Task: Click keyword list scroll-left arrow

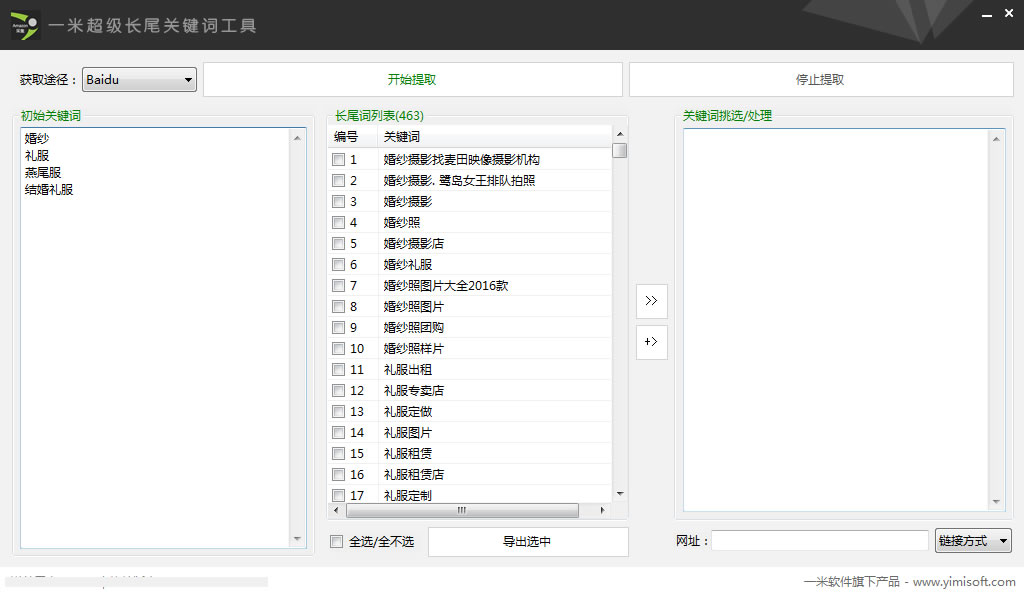Action: (x=336, y=510)
